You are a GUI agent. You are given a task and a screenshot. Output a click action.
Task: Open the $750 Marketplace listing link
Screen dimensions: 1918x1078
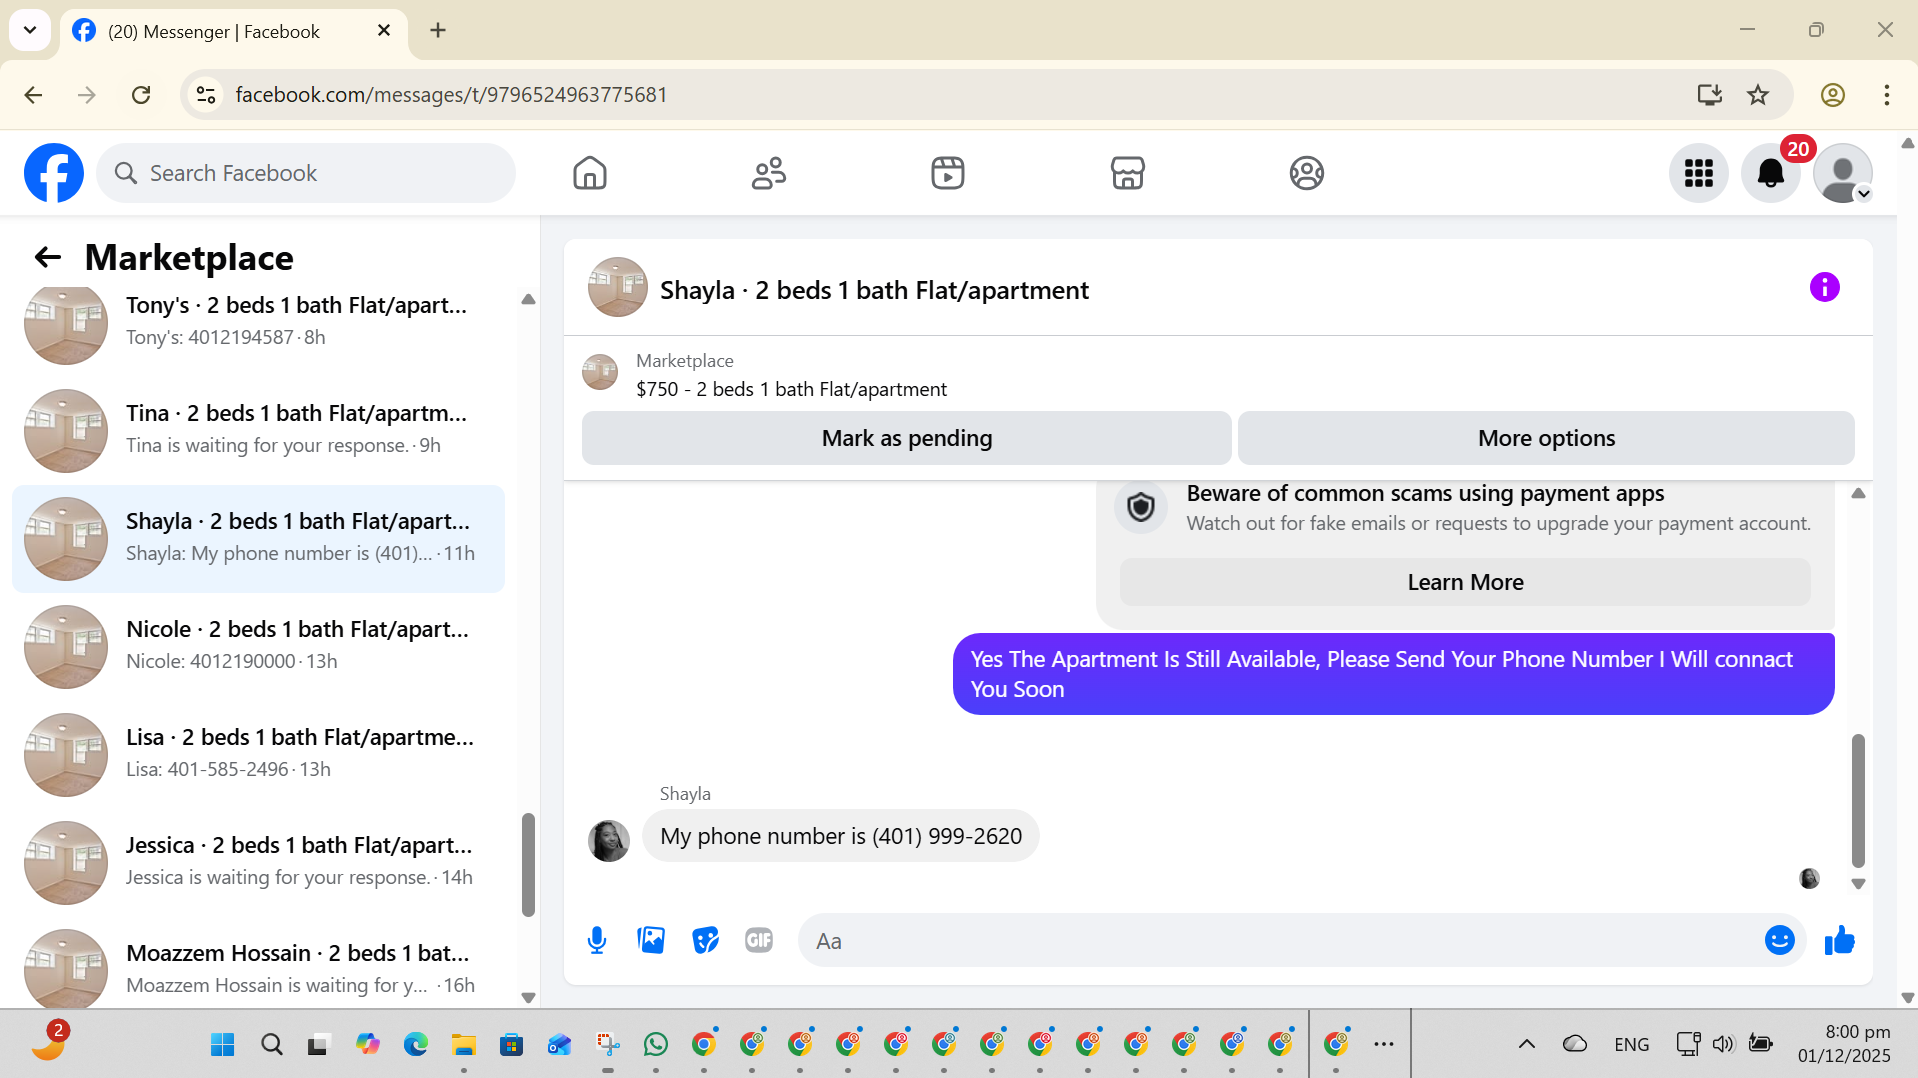pyautogui.click(x=791, y=389)
